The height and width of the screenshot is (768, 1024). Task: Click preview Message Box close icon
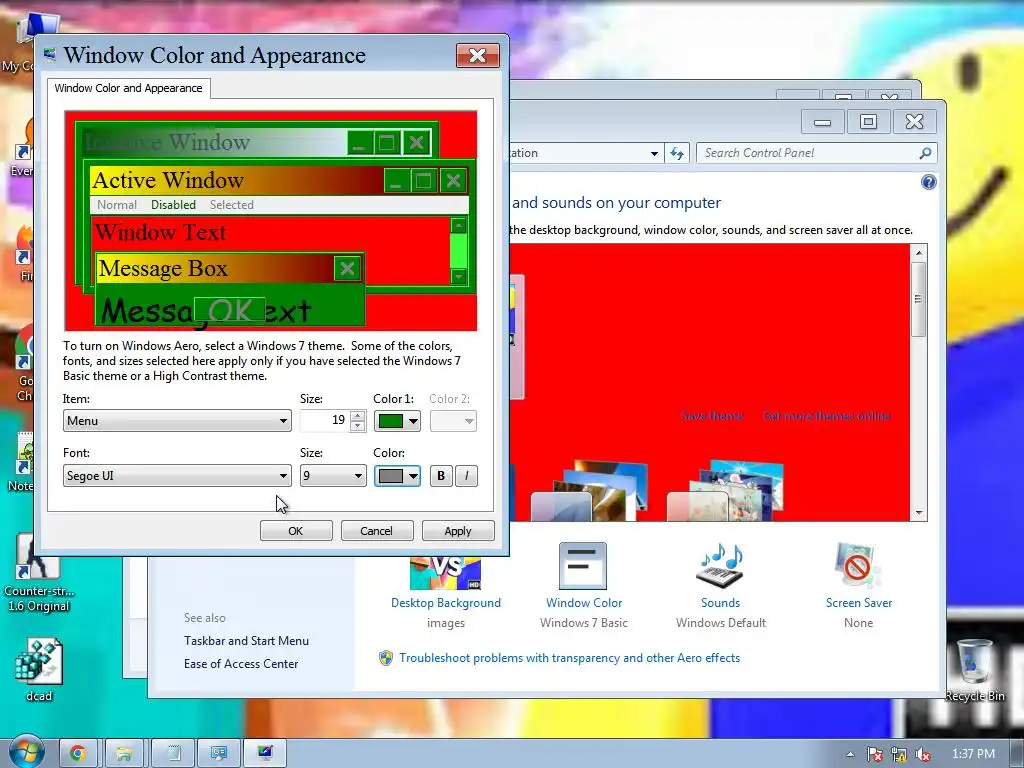point(347,268)
